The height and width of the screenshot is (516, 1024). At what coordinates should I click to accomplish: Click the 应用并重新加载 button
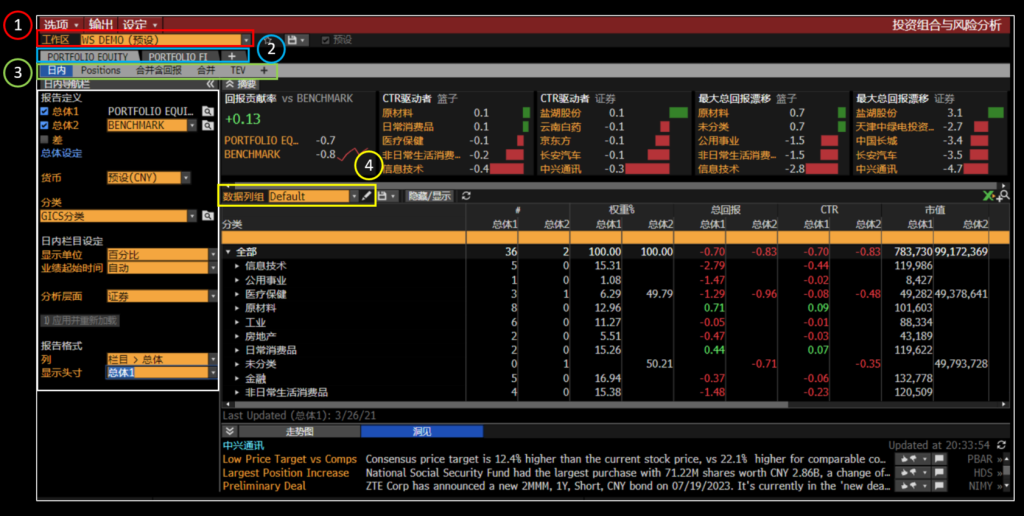point(80,321)
